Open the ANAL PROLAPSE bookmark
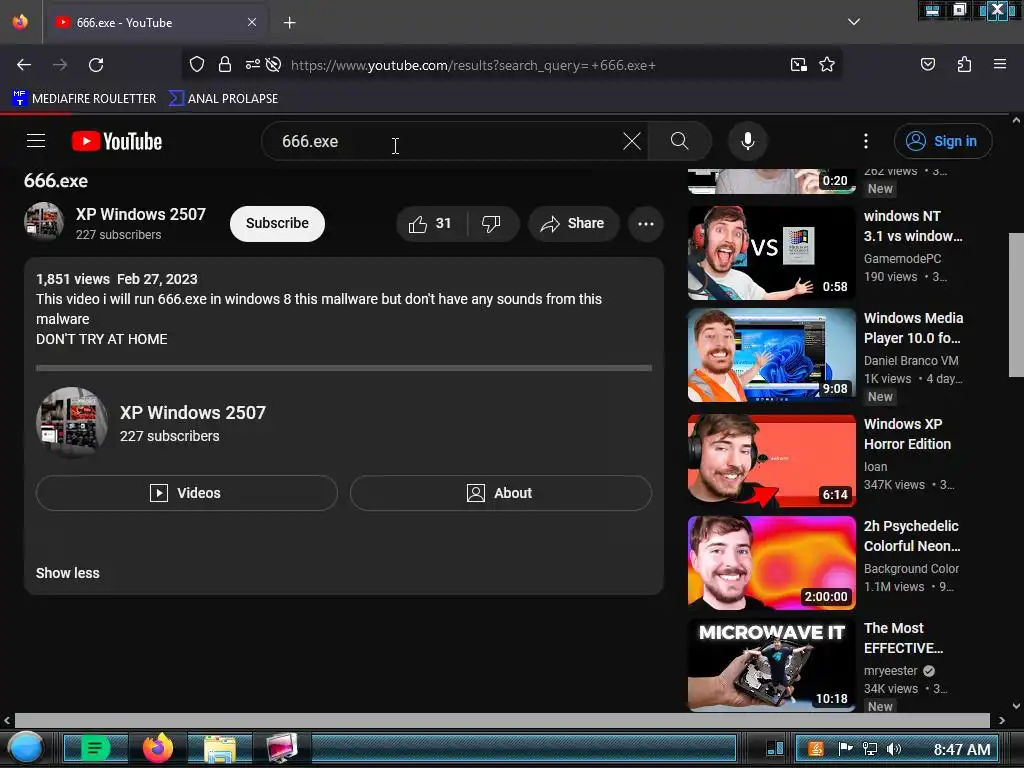 point(223,99)
